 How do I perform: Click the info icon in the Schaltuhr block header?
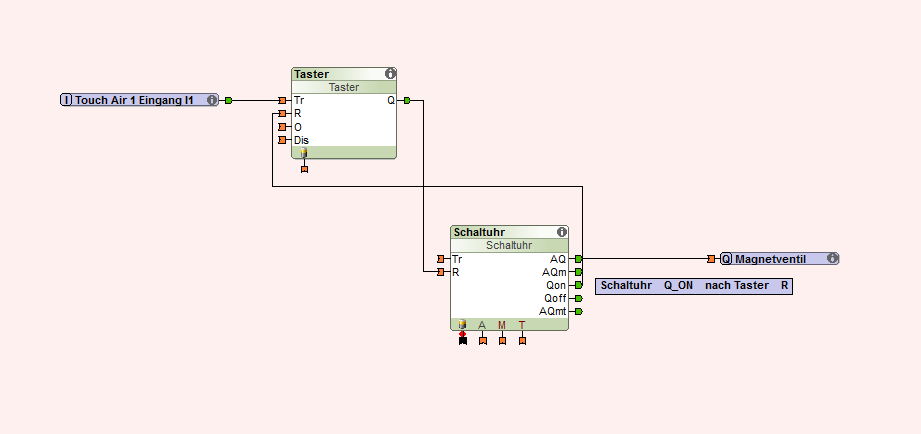click(562, 232)
